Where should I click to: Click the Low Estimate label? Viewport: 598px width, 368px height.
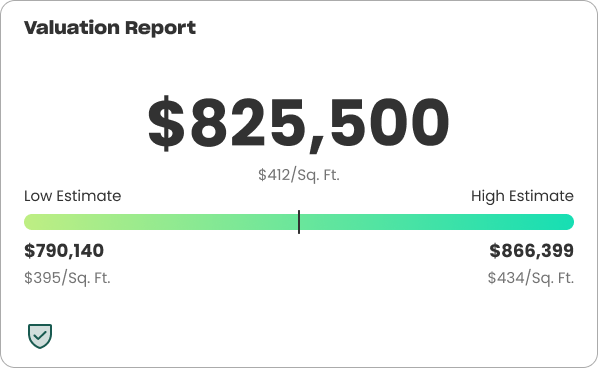coord(72,196)
